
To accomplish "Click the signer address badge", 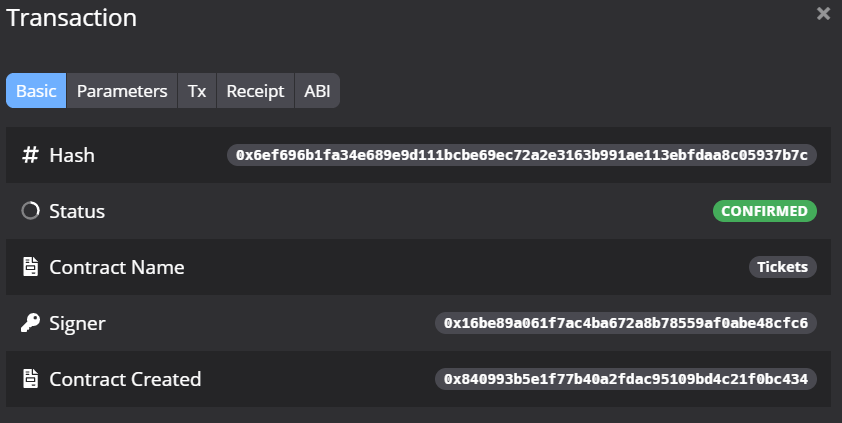I will (x=626, y=323).
